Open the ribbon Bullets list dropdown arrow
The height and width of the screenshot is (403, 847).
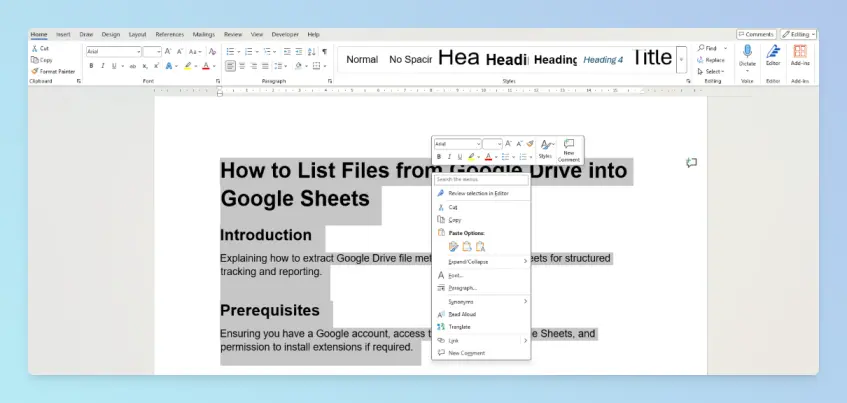pos(238,52)
